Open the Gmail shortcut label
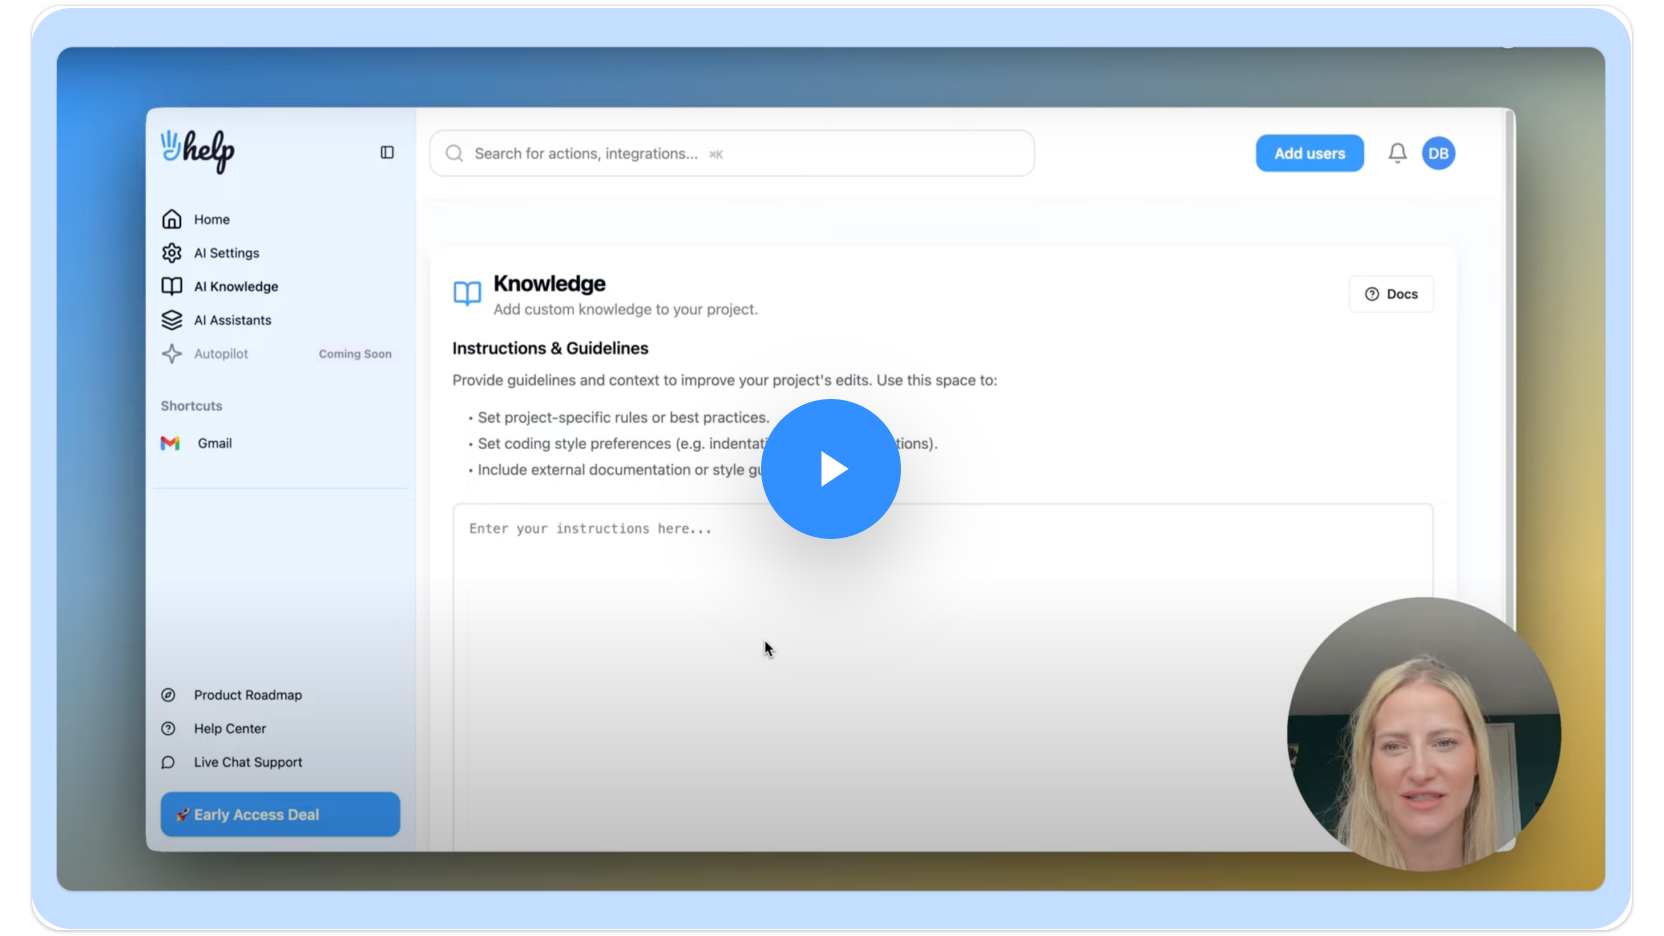Screen dimensions: 1664x936 coord(215,443)
